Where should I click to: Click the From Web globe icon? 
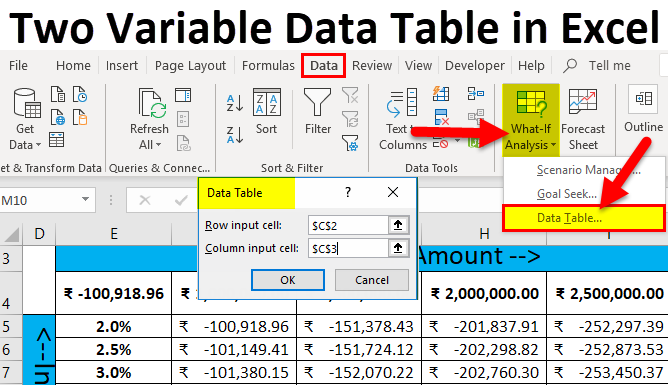pos(58,117)
